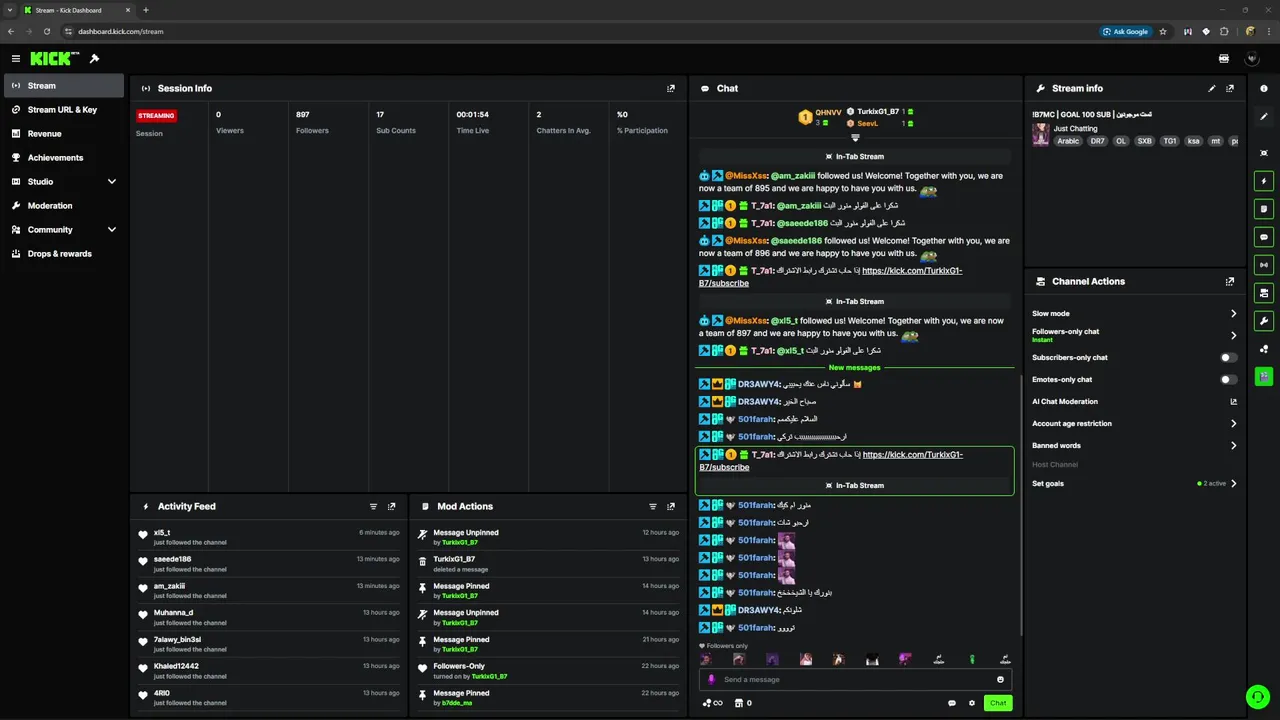Click the green Chat send button
Viewport: 1280px width, 720px height.
pyautogui.click(x=998, y=703)
